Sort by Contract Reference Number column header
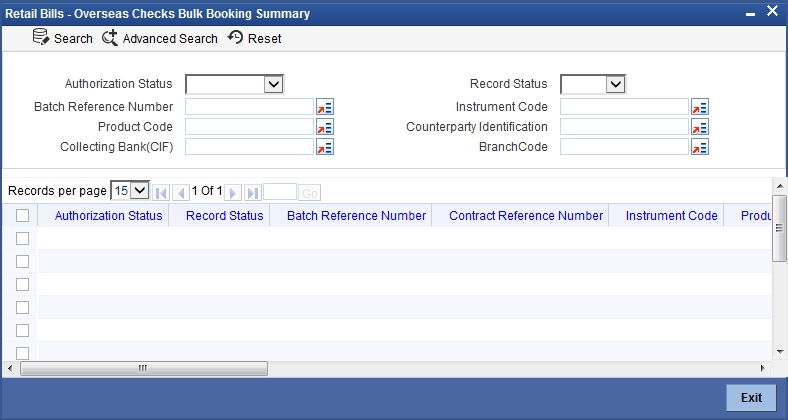788x420 pixels. [x=526, y=216]
